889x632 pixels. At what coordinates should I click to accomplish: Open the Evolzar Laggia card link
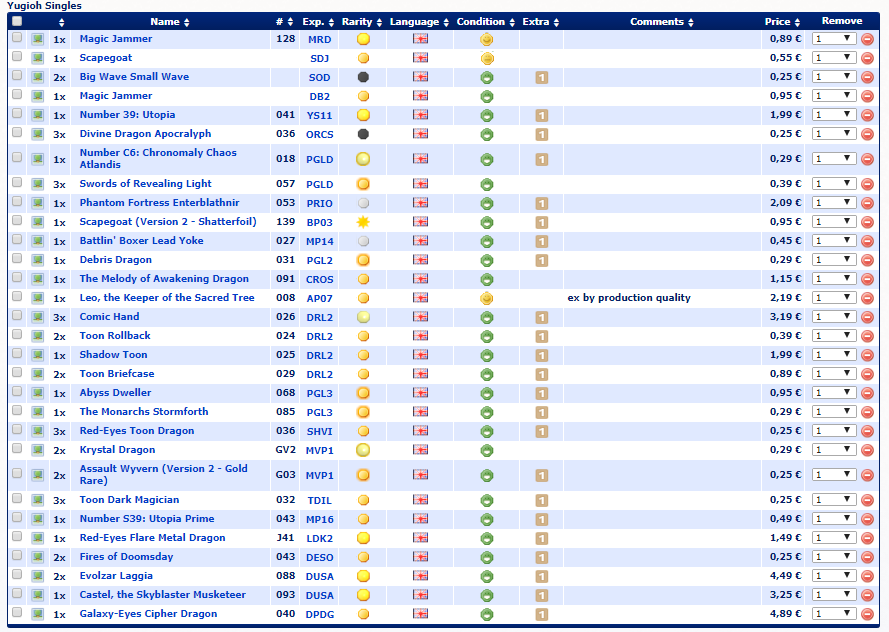(x=116, y=576)
